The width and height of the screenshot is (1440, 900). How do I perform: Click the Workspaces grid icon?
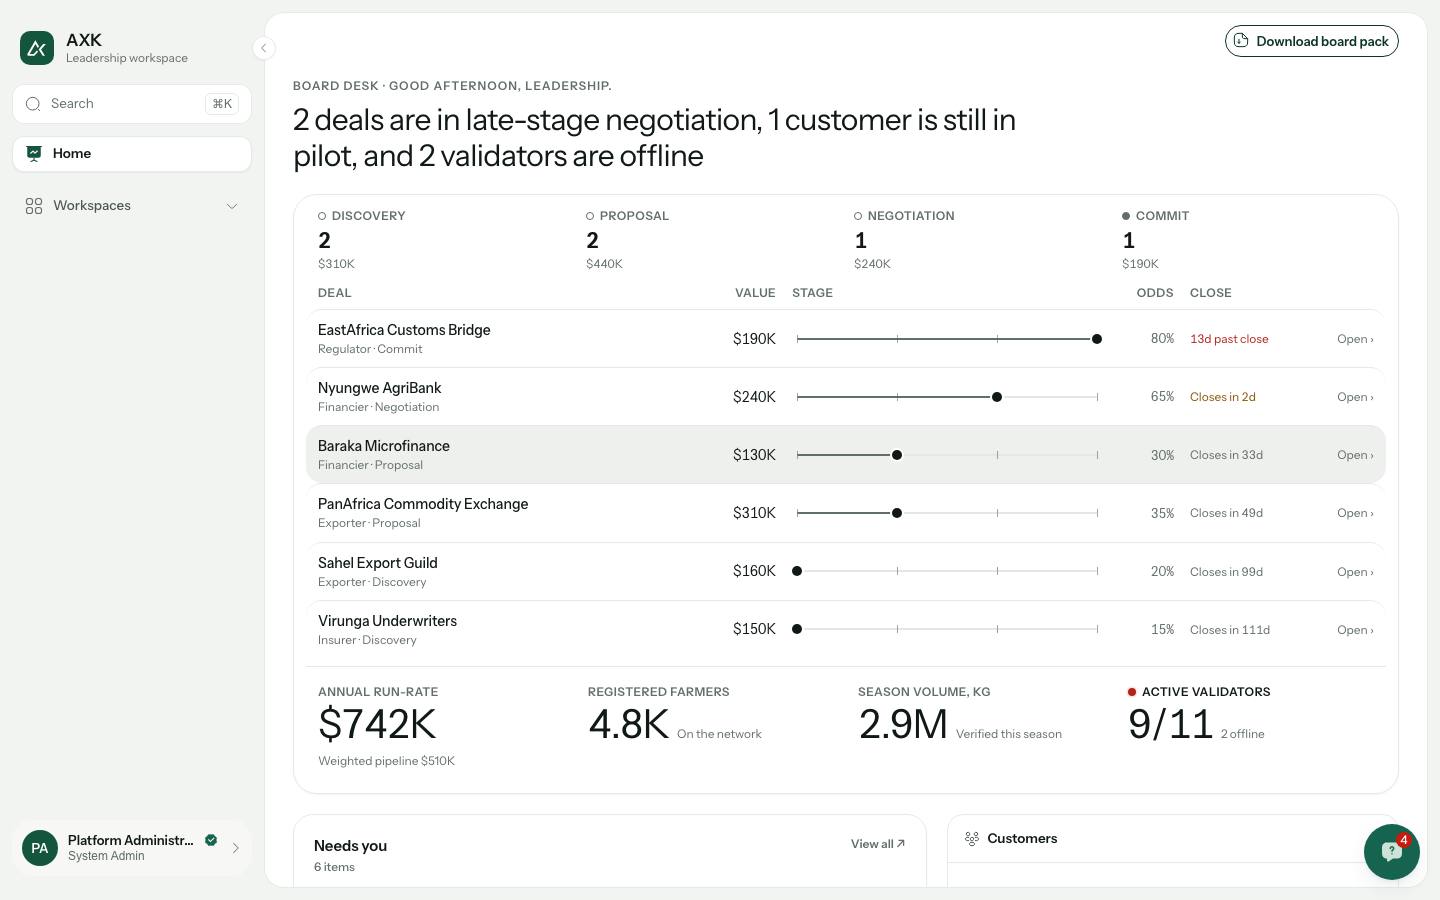(x=34, y=206)
